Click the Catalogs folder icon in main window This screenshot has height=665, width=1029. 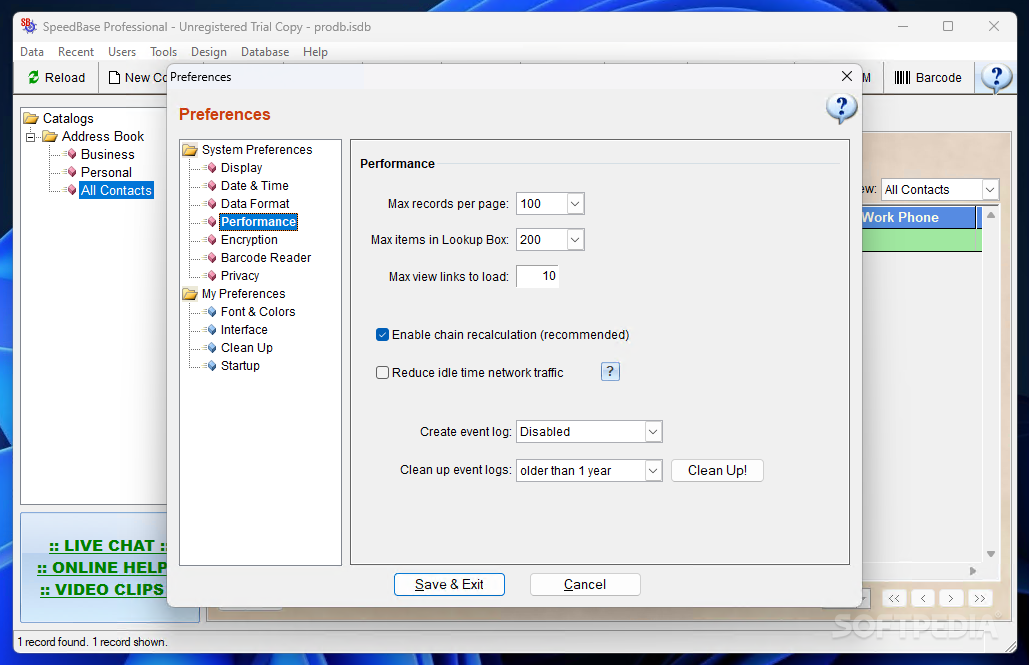click(31, 118)
